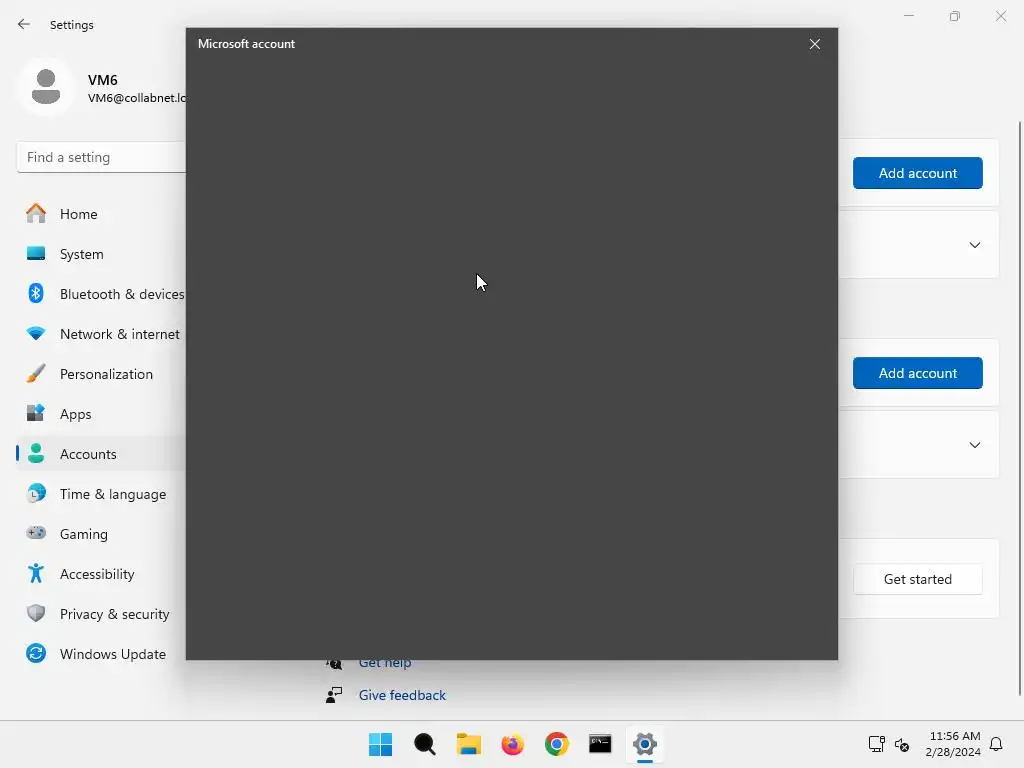Go to Personalization settings

101,374
